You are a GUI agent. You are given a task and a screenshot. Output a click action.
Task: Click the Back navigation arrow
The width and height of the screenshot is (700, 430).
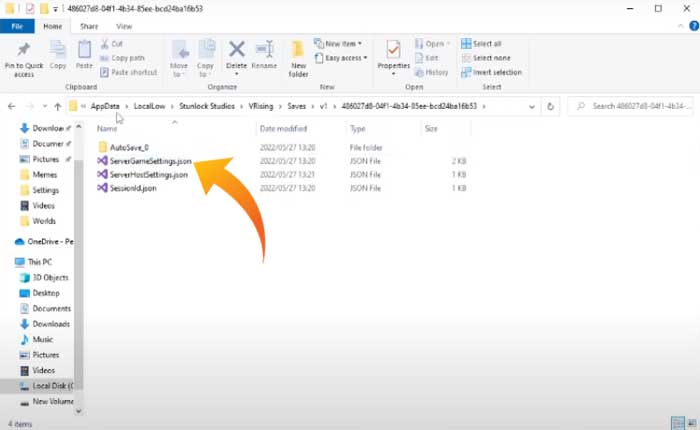[11, 106]
